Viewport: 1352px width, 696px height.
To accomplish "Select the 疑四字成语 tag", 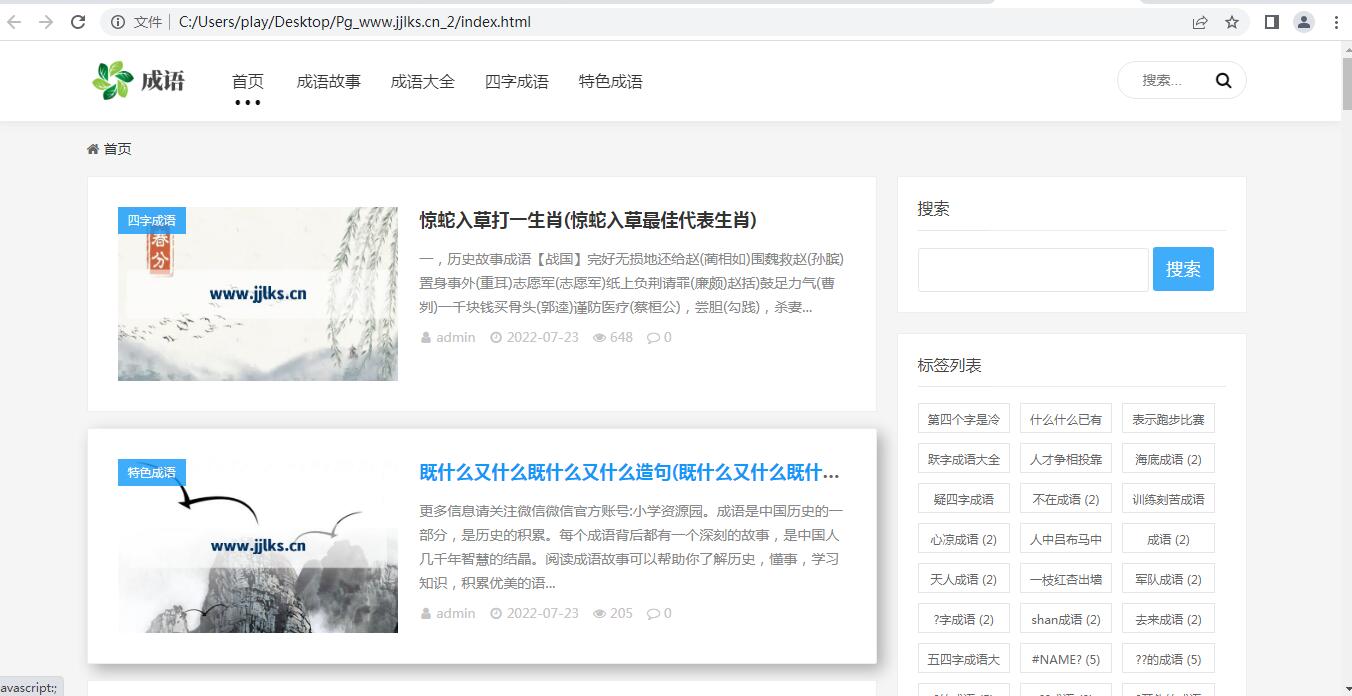I will (x=964, y=499).
